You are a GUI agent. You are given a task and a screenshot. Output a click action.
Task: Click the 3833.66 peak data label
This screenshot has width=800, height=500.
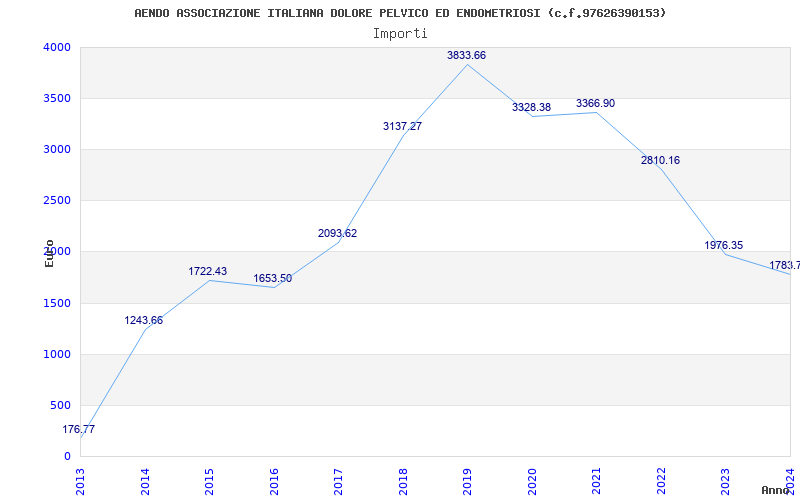click(x=466, y=56)
